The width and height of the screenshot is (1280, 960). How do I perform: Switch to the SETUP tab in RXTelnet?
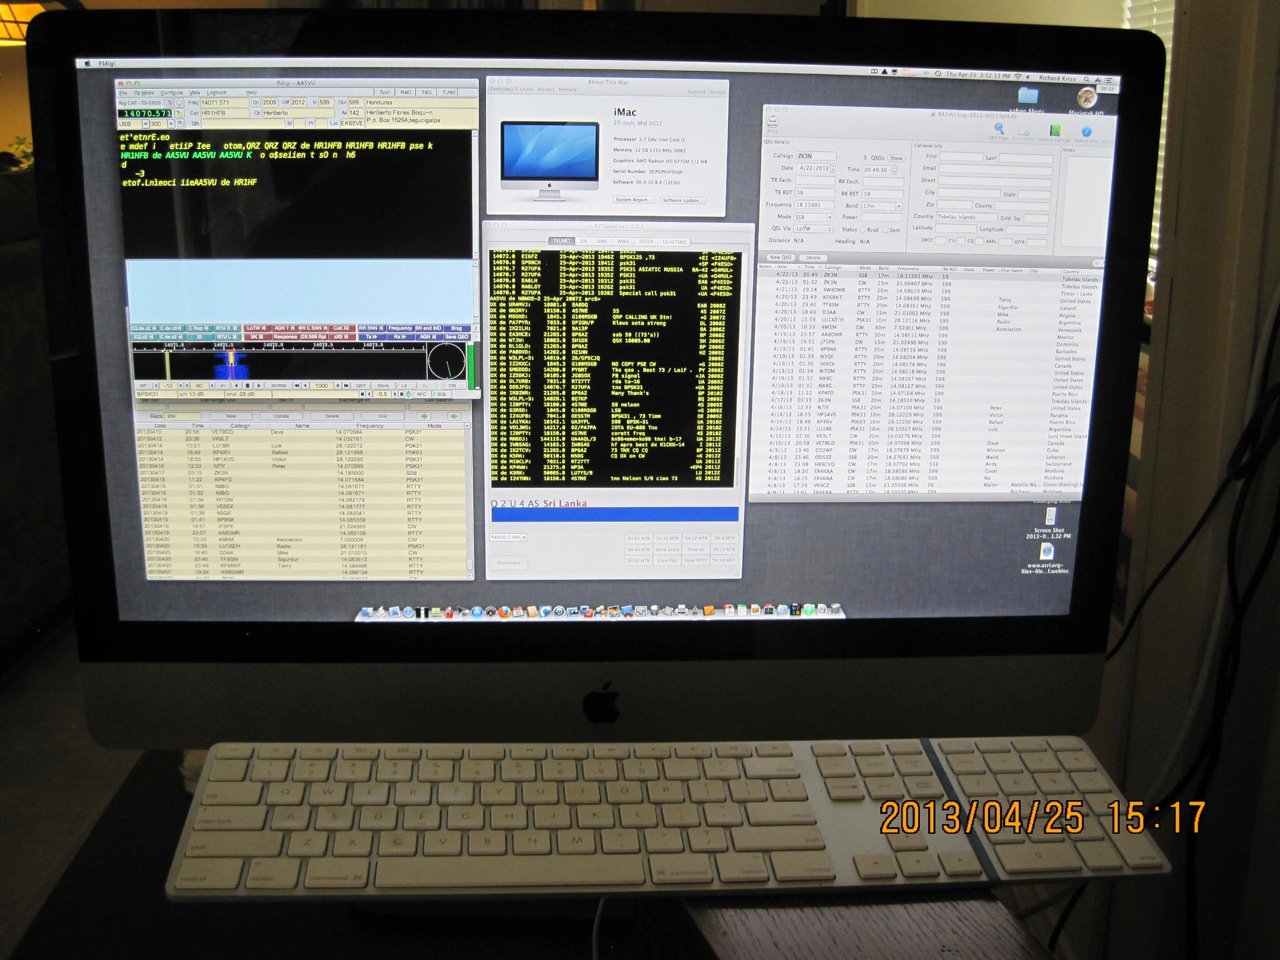[646, 242]
